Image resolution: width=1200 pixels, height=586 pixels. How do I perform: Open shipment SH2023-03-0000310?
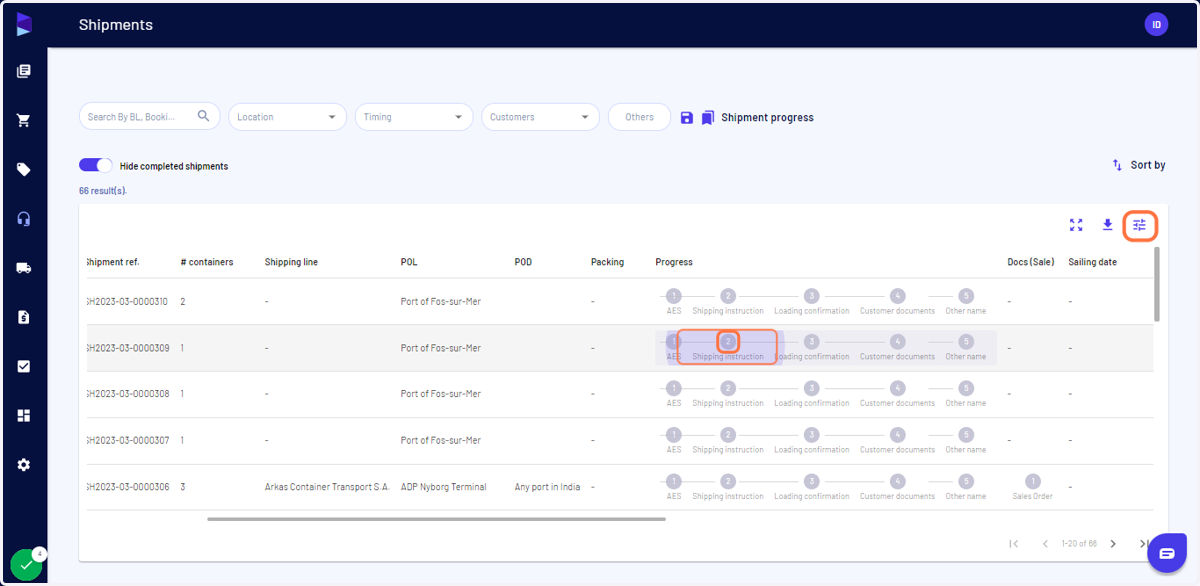point(128,301)
